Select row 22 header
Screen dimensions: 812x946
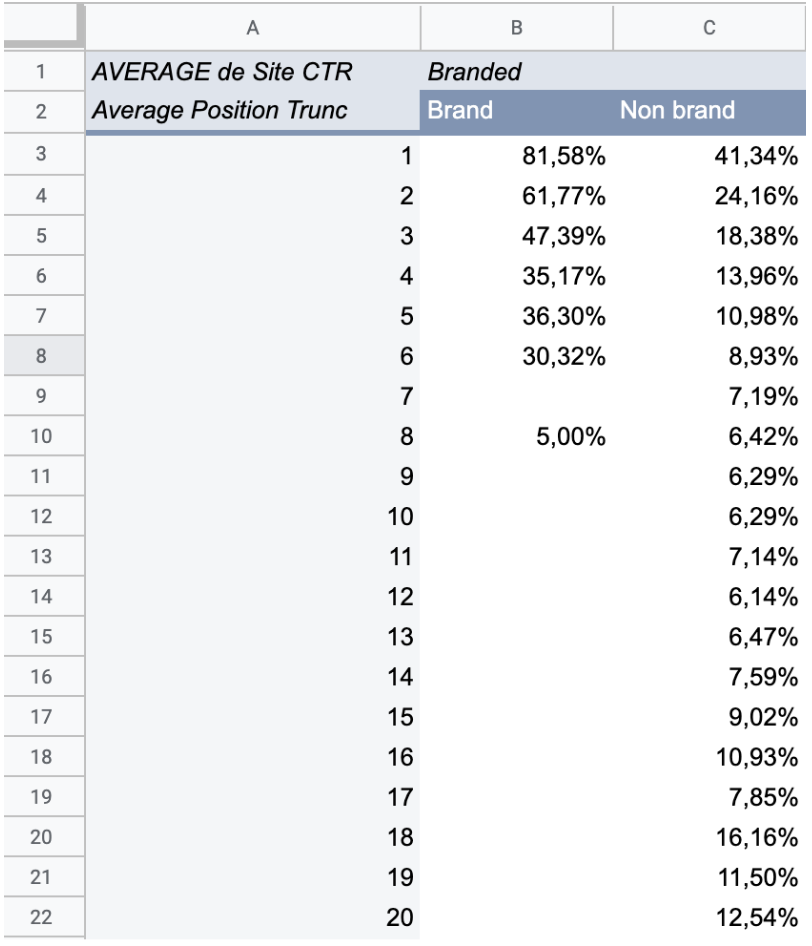point(43,917)
